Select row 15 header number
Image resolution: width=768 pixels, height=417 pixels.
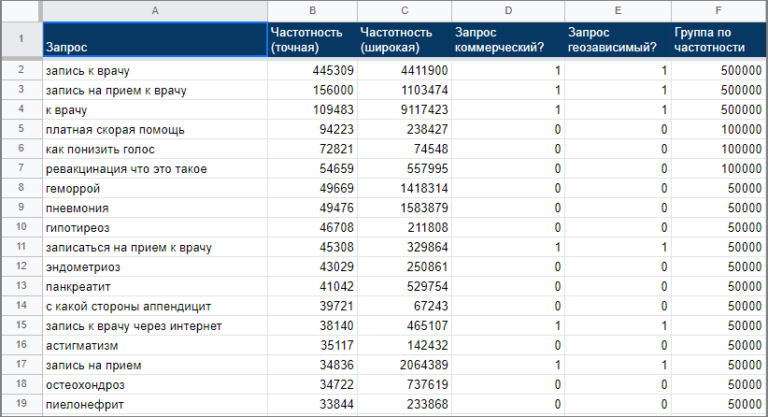pyautogui.click(x=20, y=325)
